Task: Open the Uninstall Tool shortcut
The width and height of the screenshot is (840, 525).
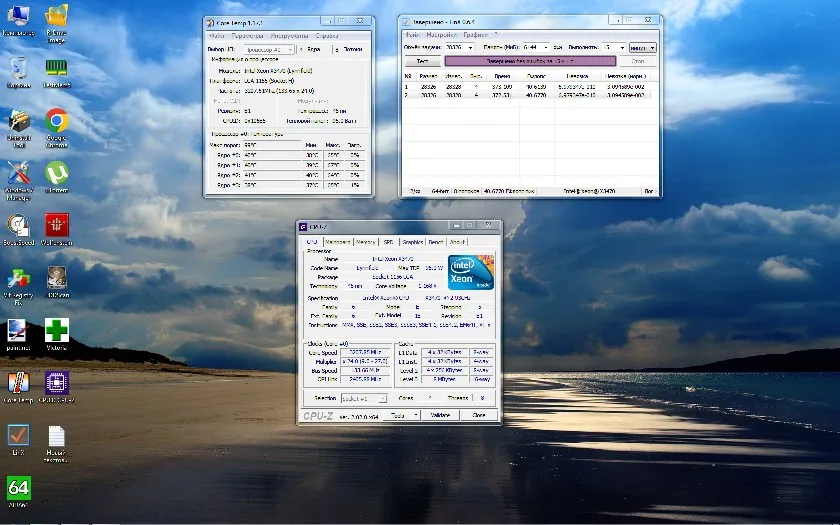Action: tap(18, 129)
